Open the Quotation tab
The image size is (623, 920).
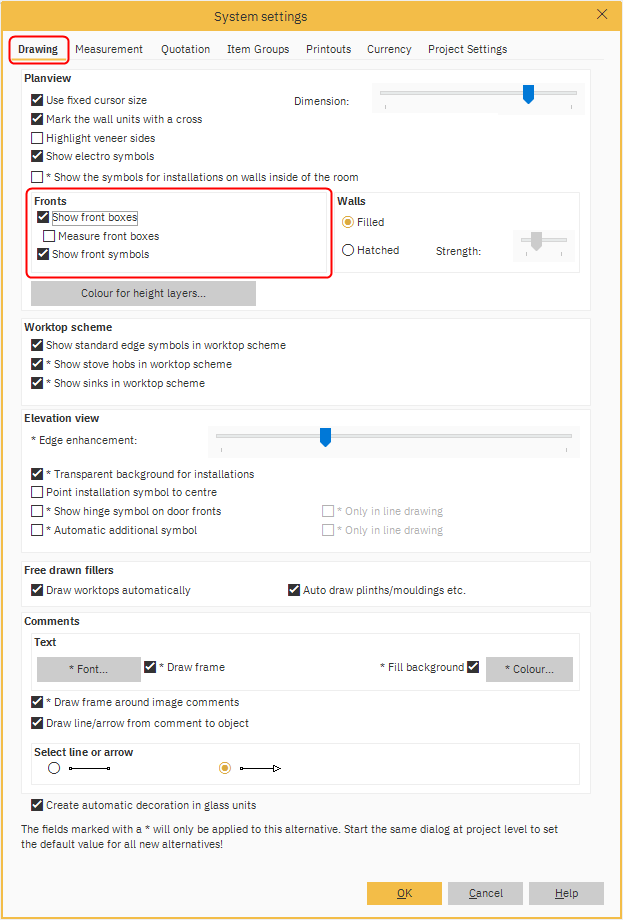coord(185,49)
